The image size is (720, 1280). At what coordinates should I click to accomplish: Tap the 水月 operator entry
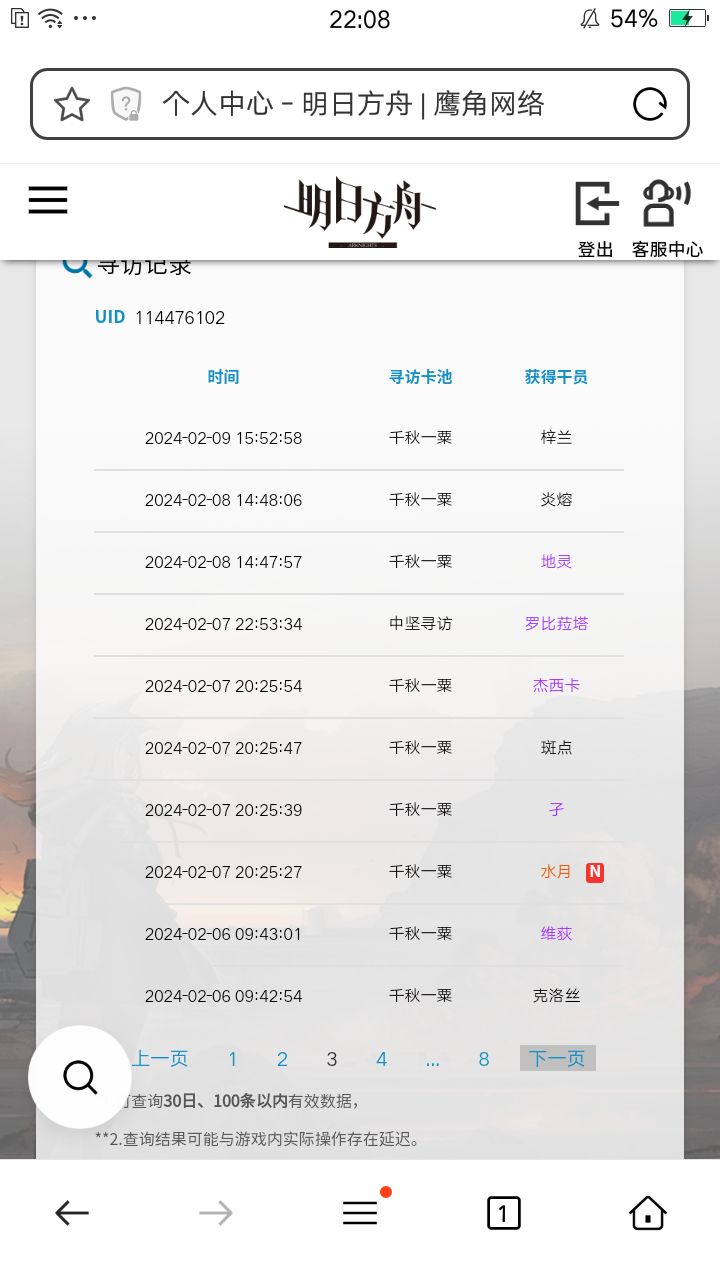click(556, 872)
